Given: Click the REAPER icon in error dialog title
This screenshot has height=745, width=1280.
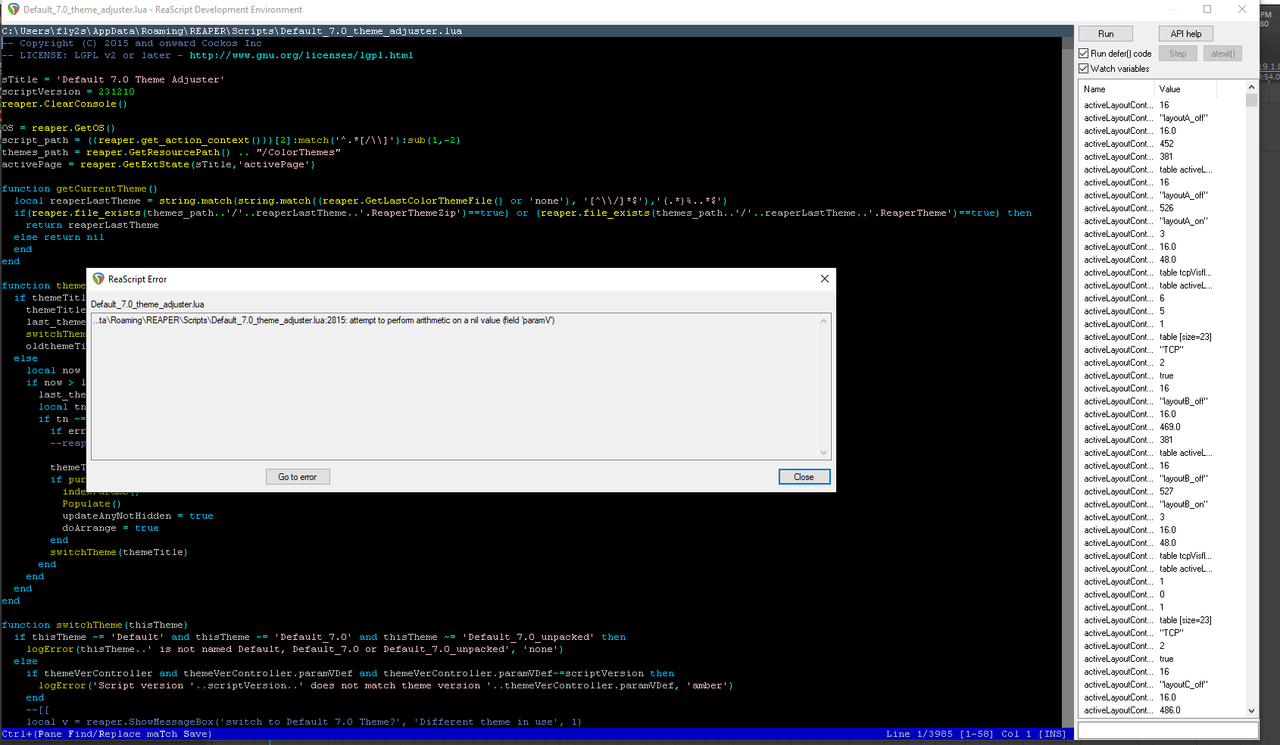Looking at the screenshot, I should (x=98, y=279).
